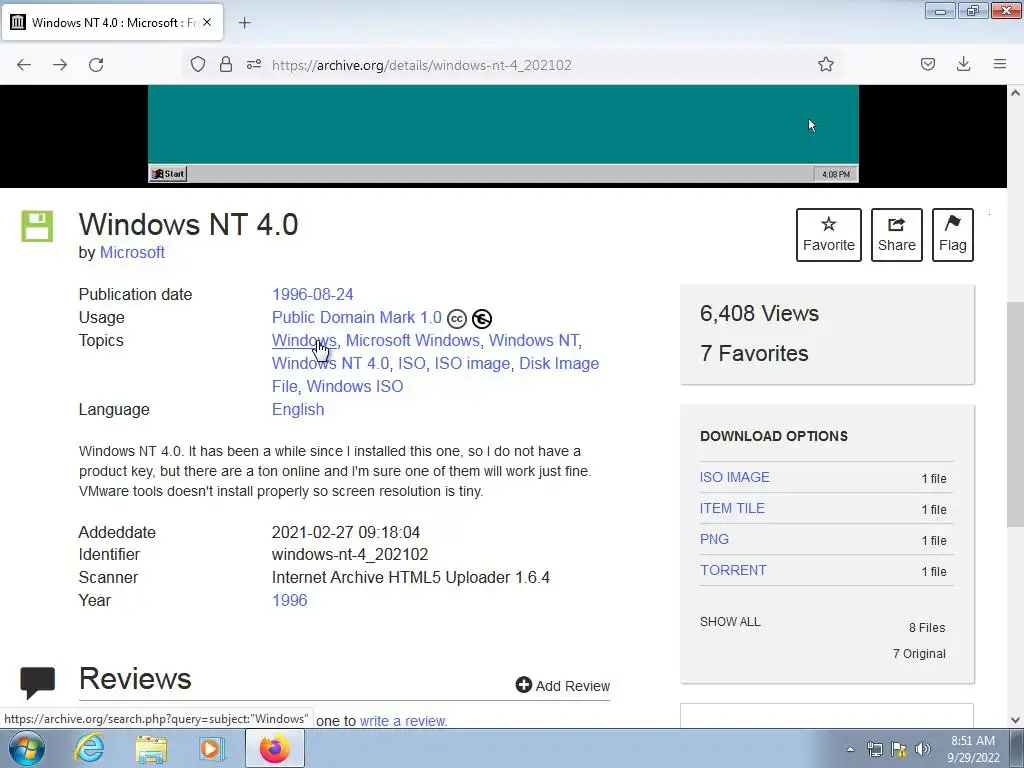
Task: Click SHOW ALL download files
Action: (730, 622)
